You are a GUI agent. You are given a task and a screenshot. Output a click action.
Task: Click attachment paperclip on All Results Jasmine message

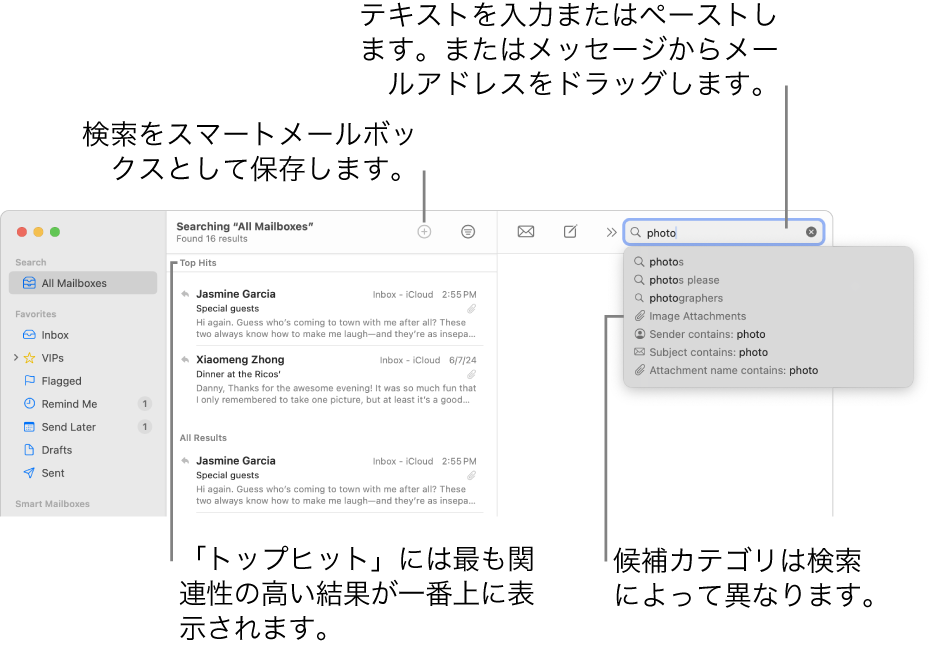coord(471,476)
